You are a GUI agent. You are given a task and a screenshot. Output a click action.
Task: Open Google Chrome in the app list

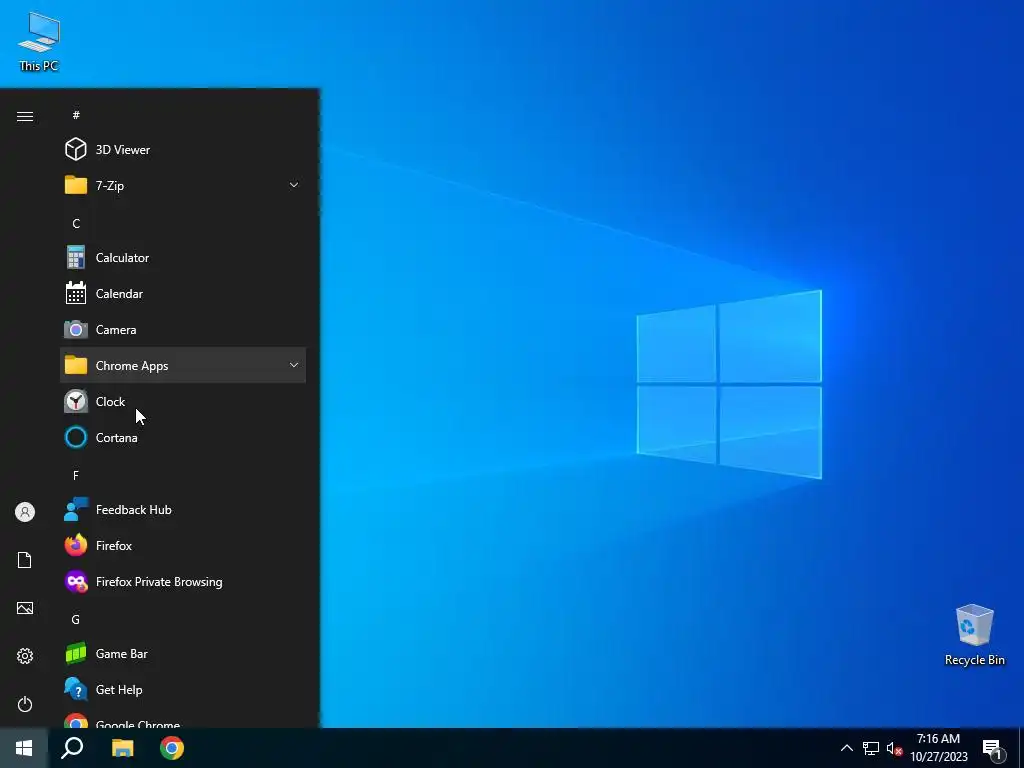click(183, 720)
